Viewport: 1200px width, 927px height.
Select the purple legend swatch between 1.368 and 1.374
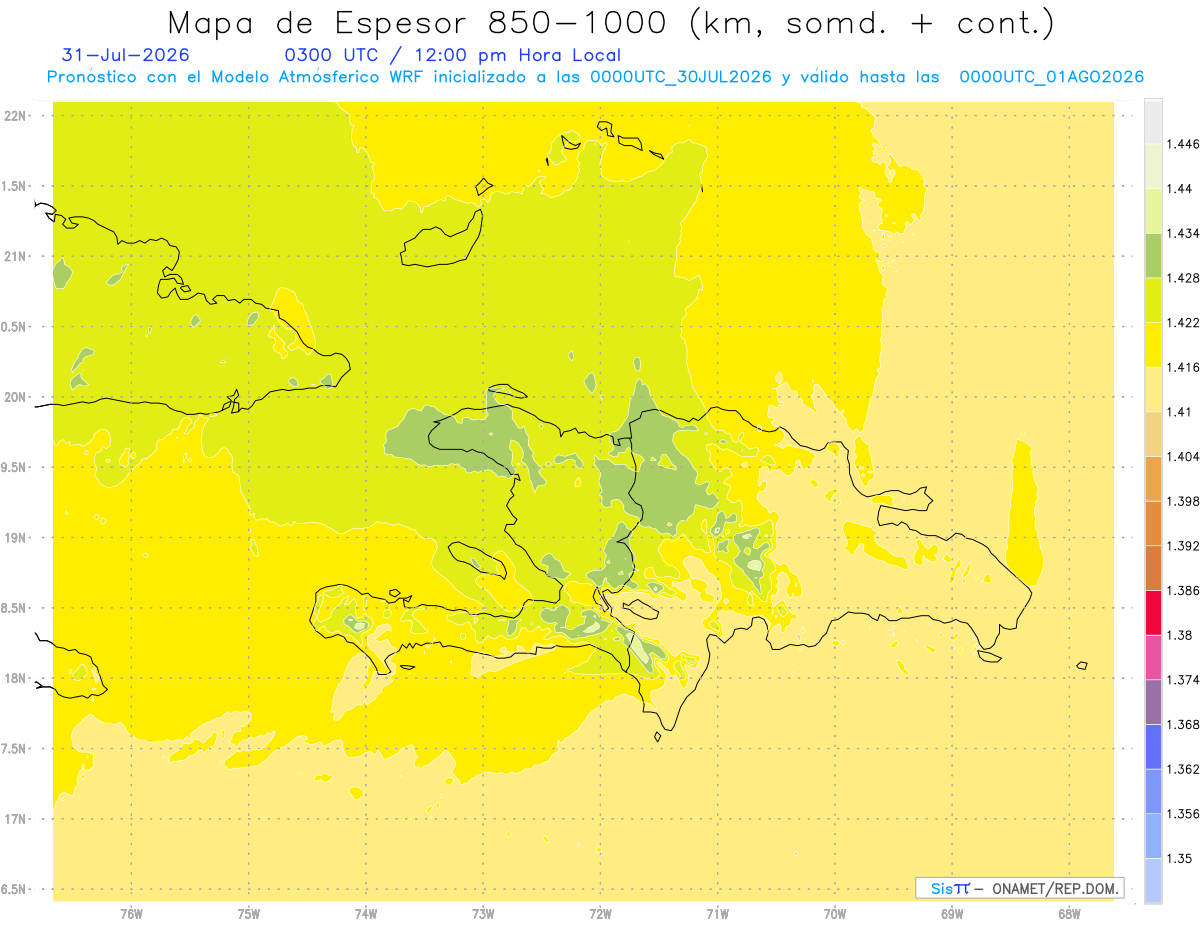pos(1153,702)
